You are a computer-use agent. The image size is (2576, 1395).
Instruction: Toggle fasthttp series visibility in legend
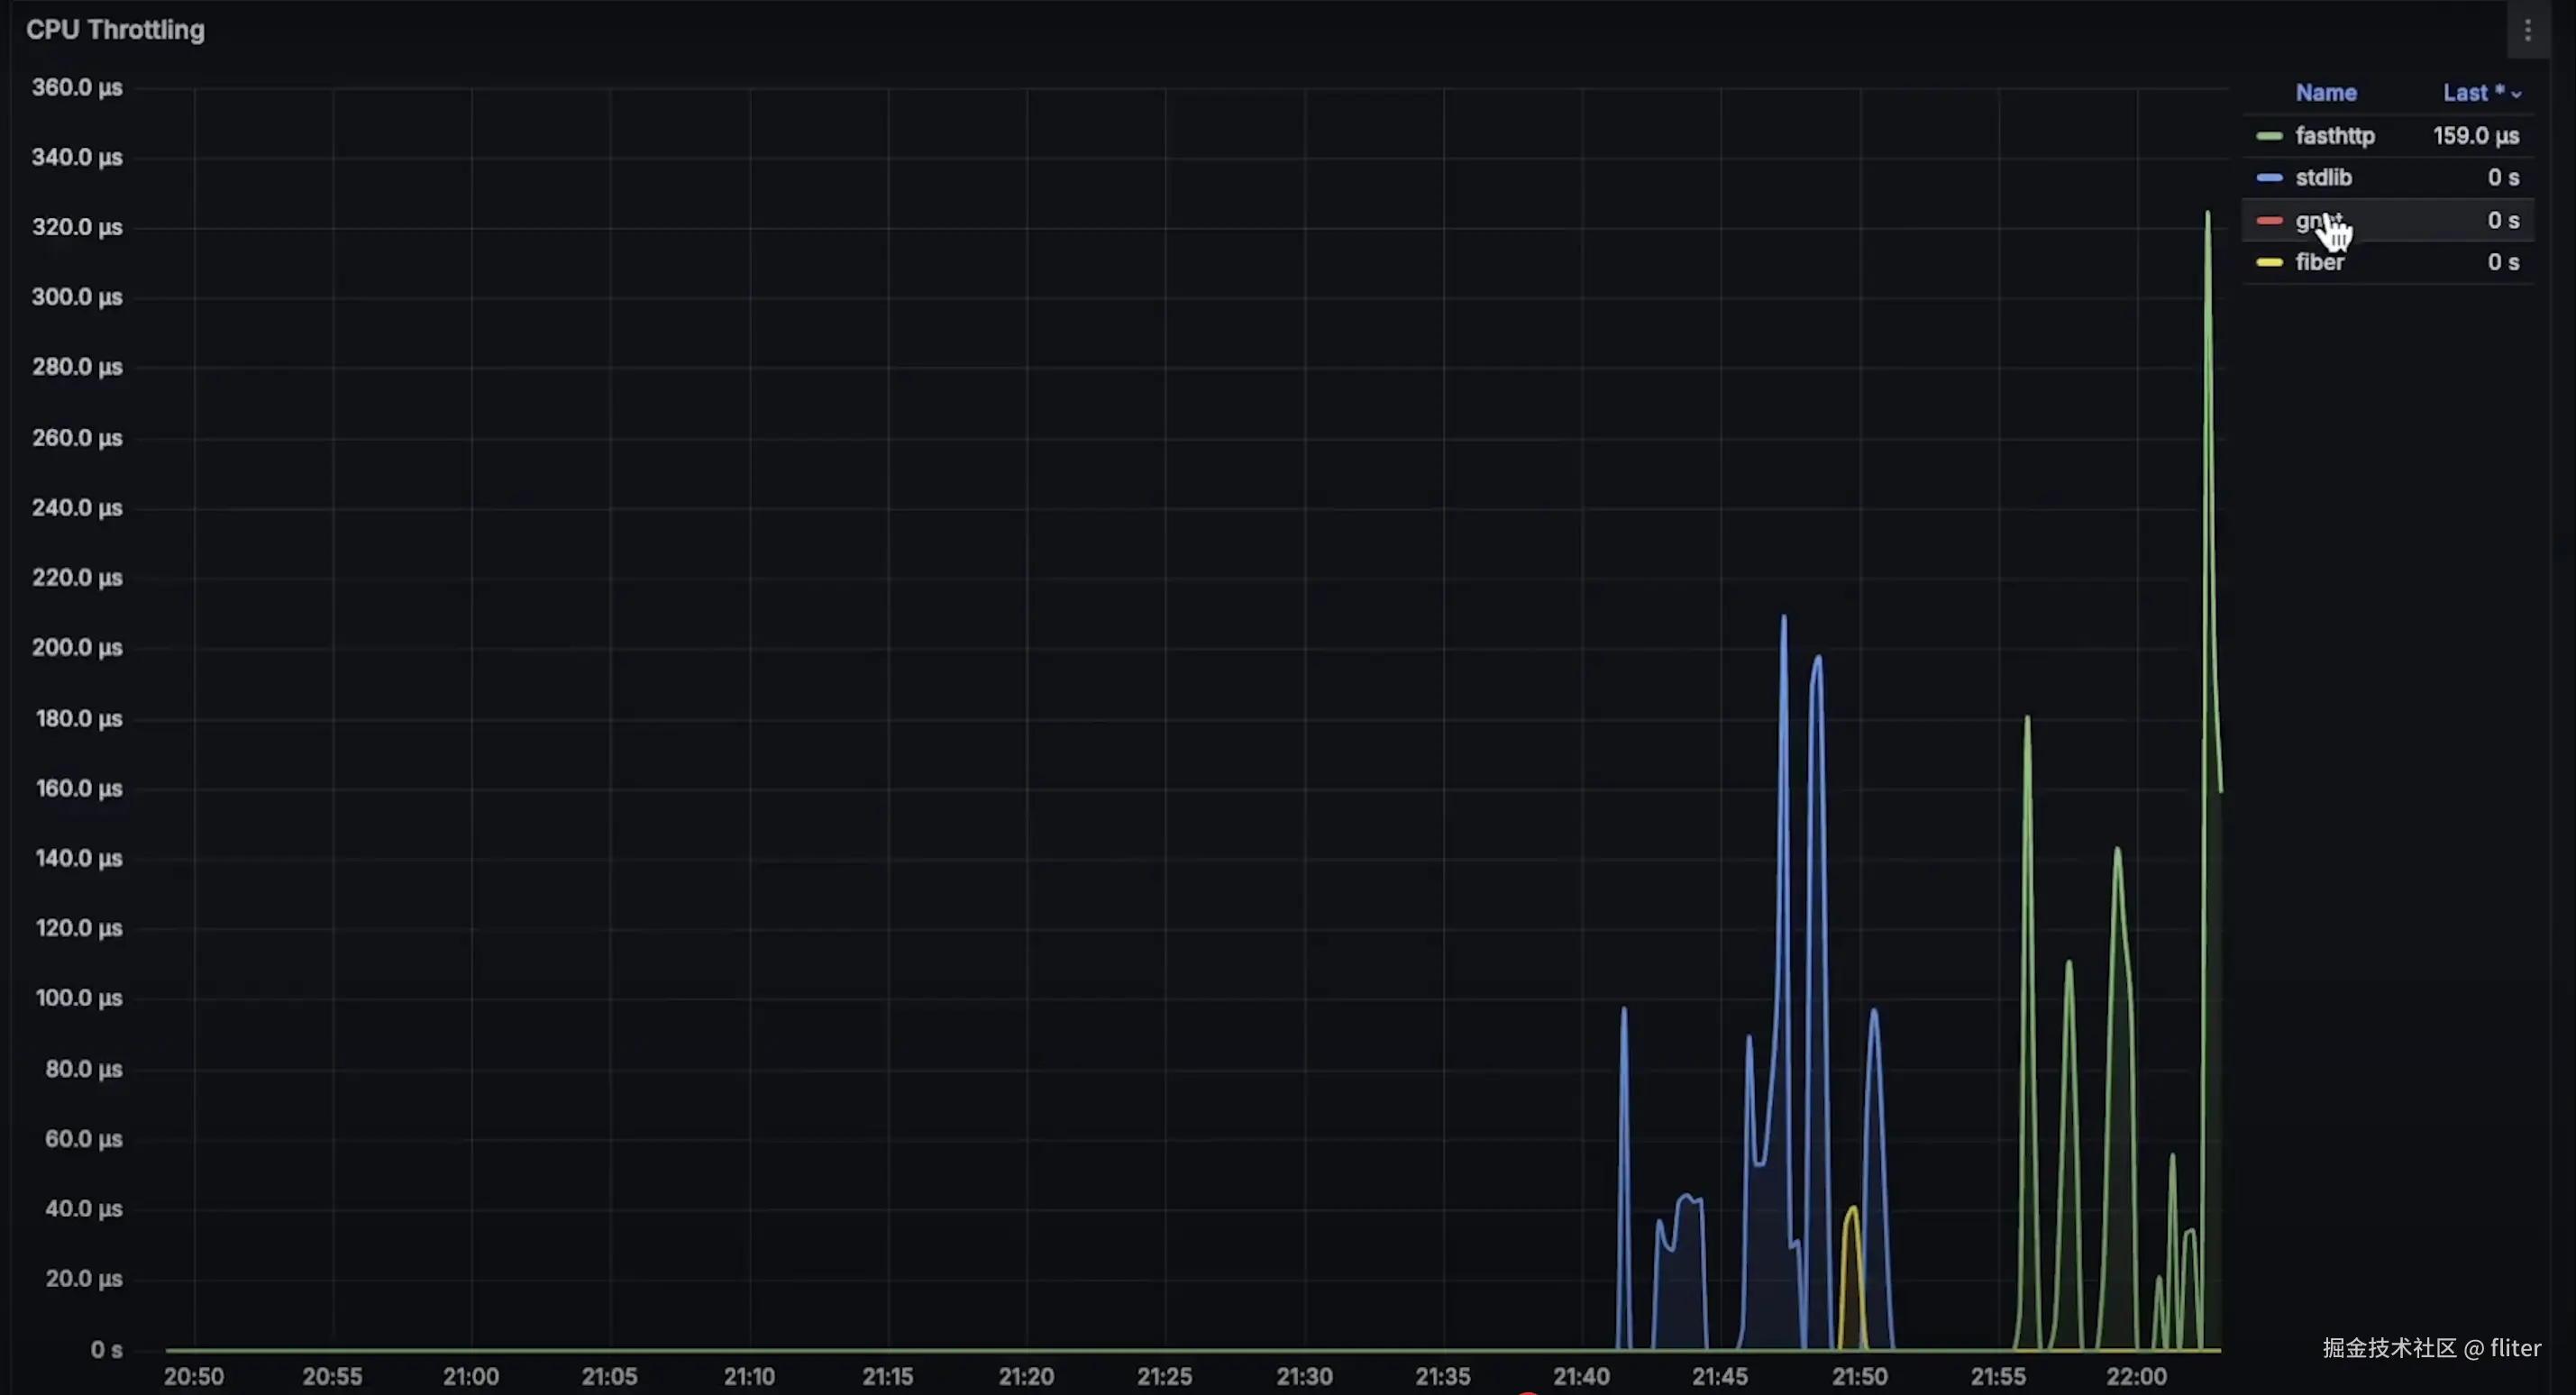click(2334, 136)
